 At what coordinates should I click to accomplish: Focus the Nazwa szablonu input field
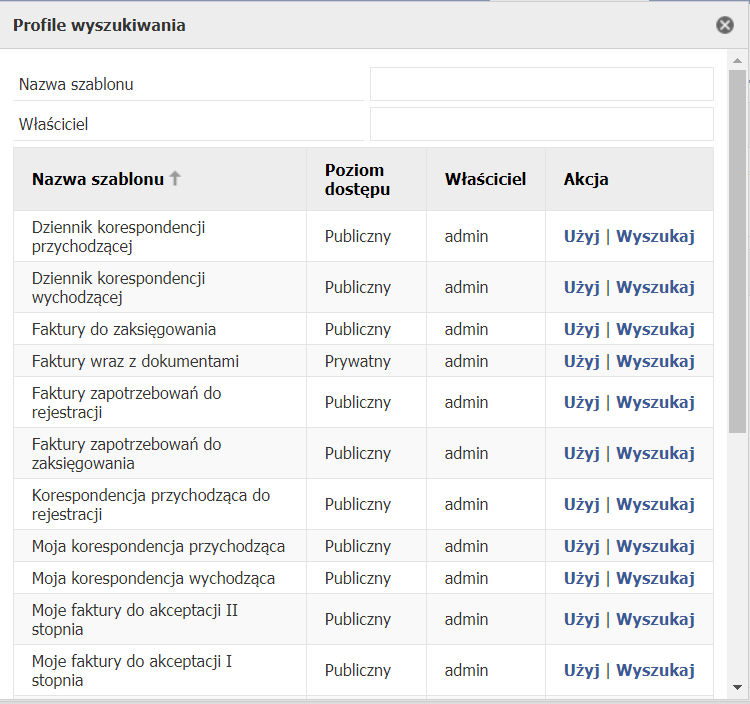[541, 84]
